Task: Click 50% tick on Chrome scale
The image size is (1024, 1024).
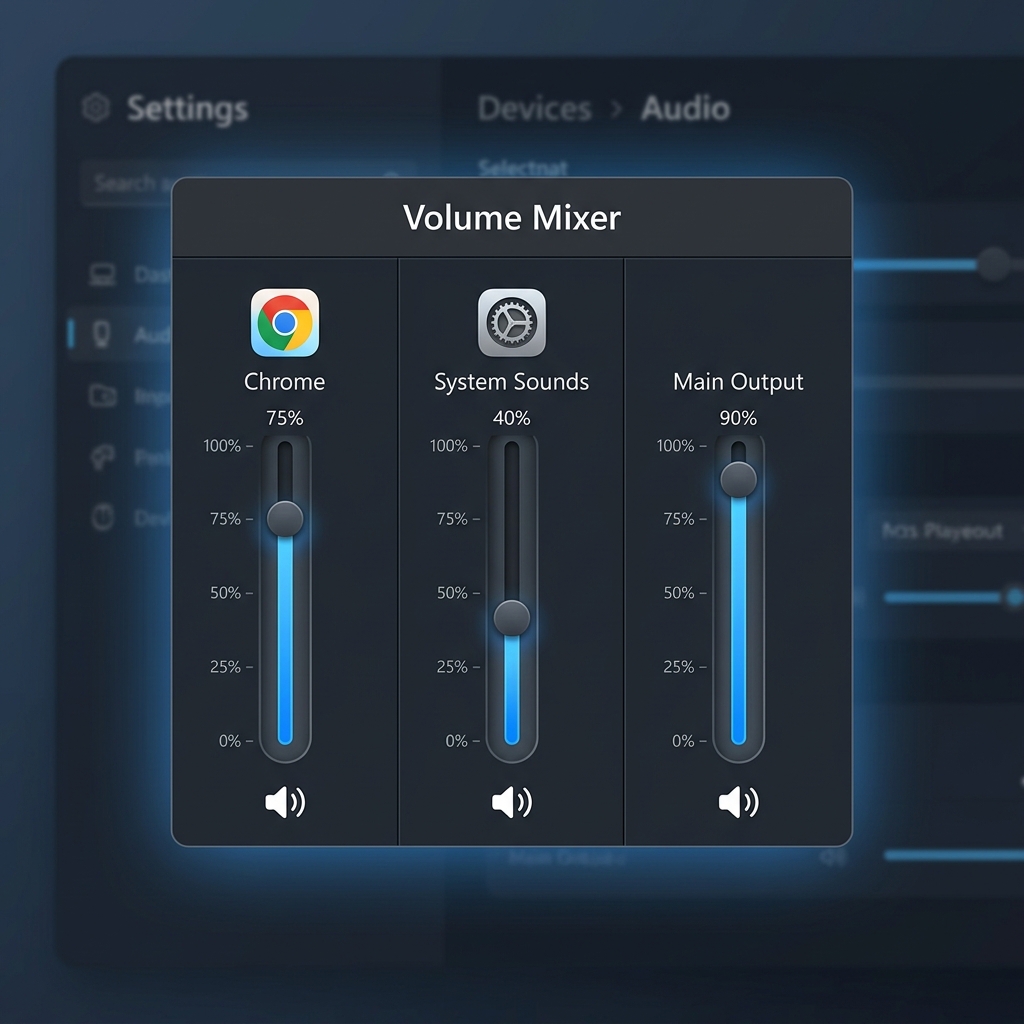Action: (231, 593)
